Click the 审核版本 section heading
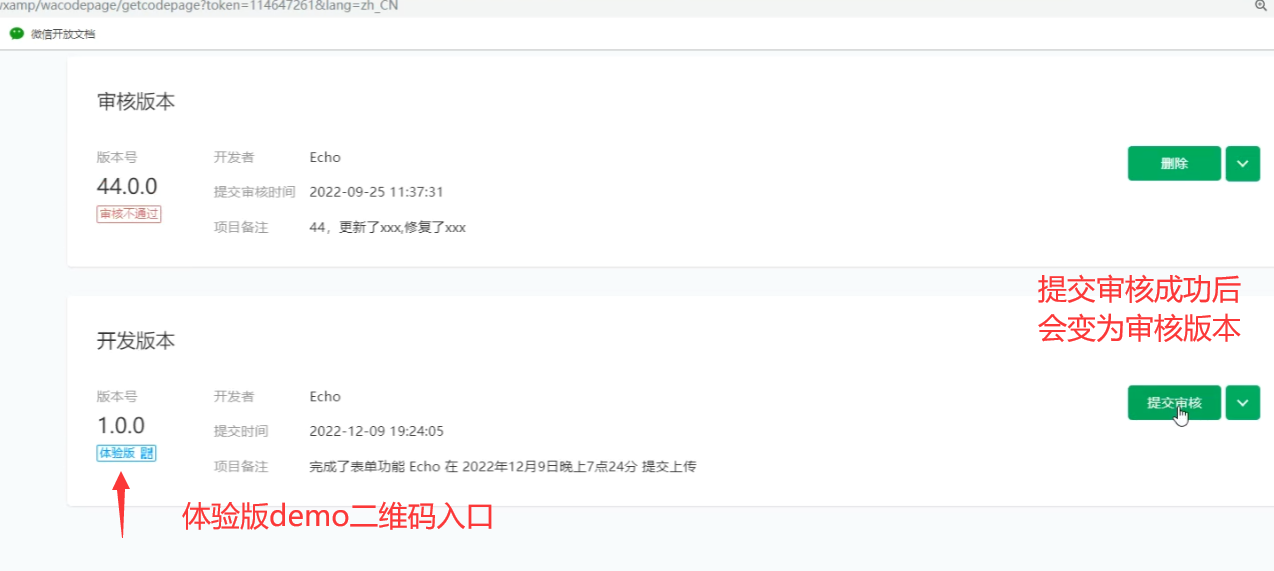Viewport: 1274px width, 571px height. tap(136, 102)
